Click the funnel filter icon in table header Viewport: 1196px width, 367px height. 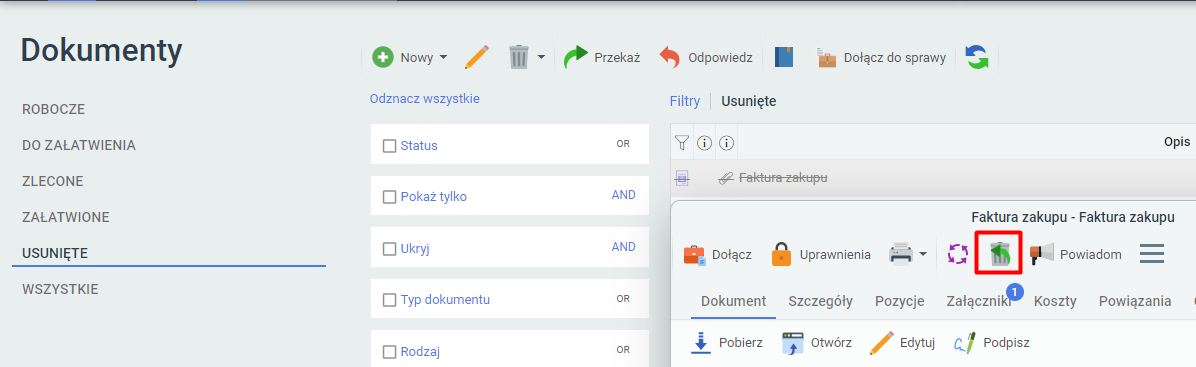pos(683,143)
